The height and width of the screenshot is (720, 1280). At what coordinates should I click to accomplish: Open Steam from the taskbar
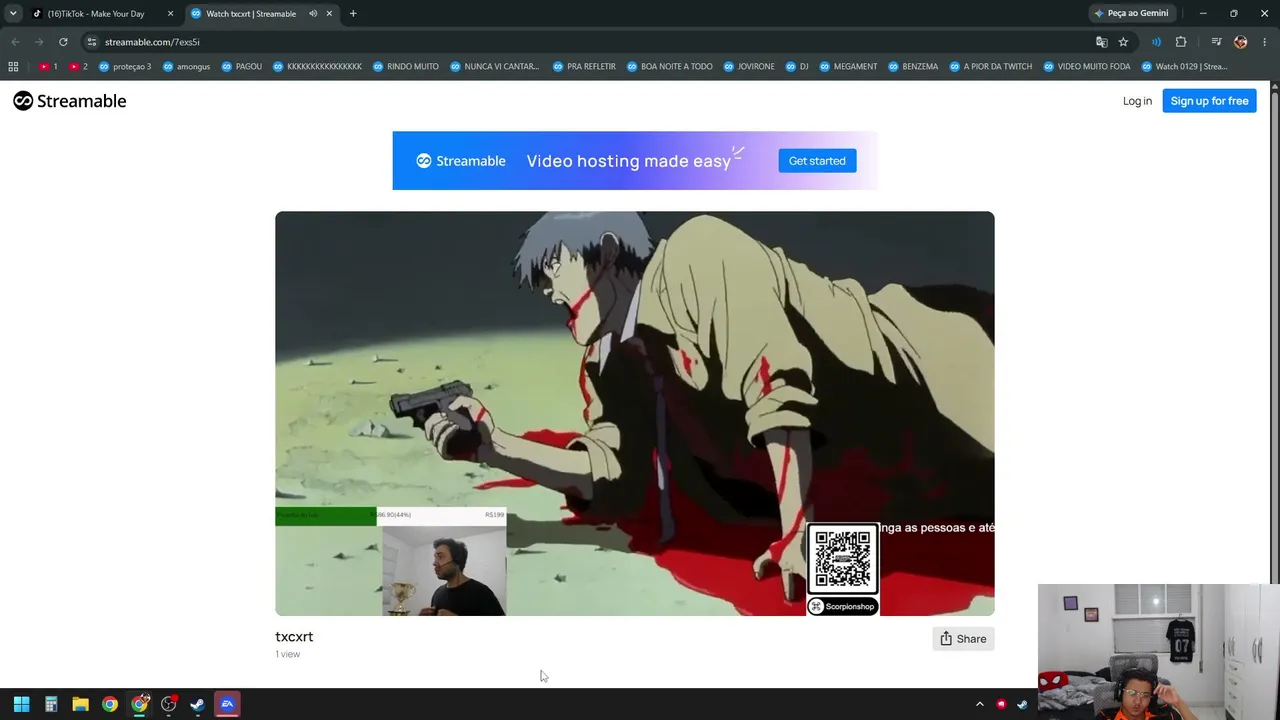point(198,704)
